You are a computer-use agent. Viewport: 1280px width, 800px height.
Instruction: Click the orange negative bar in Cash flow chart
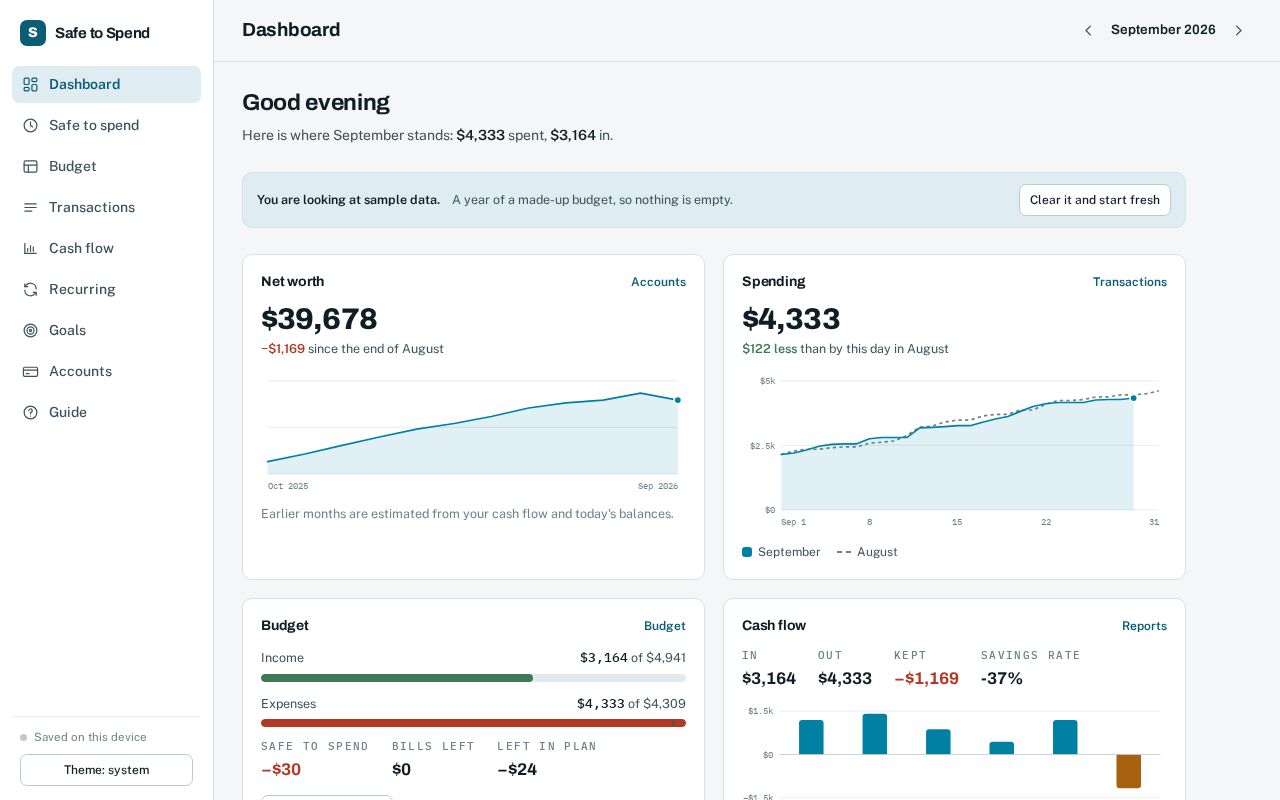[x=1129, y=771]
